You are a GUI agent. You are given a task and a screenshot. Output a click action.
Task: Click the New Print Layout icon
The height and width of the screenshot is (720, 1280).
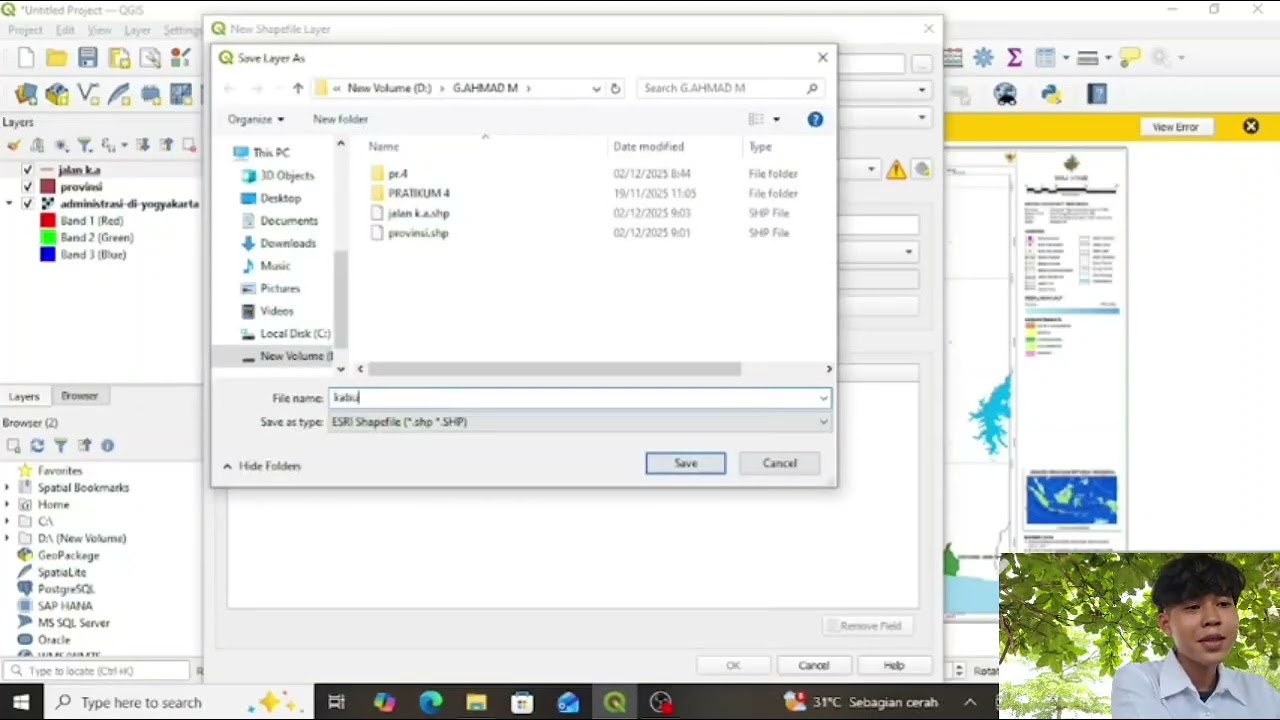119,58
